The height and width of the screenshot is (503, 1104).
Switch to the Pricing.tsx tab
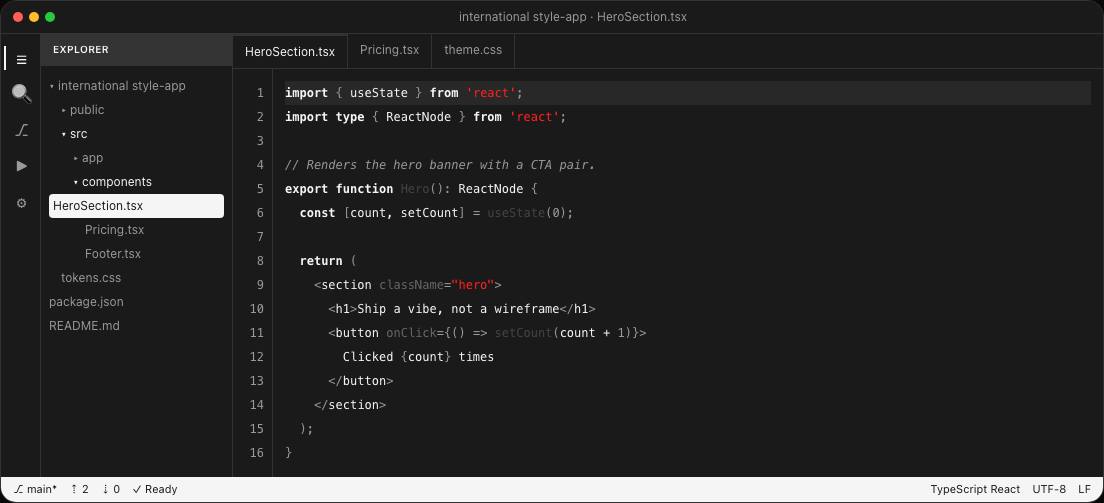tap(389, 51)
